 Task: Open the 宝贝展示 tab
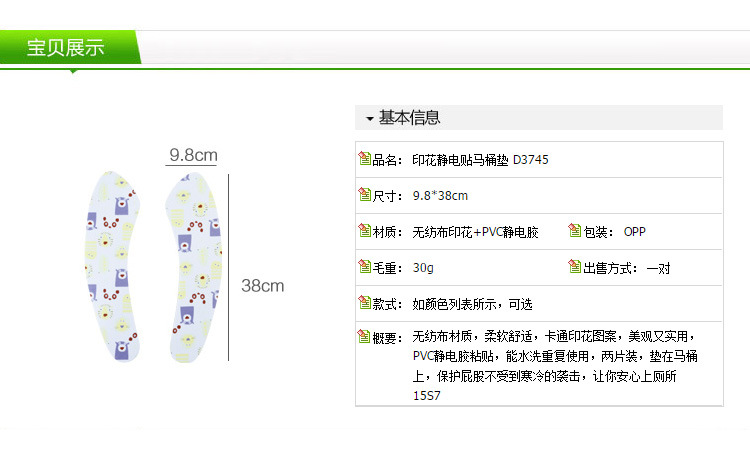(x=66, y=48)
